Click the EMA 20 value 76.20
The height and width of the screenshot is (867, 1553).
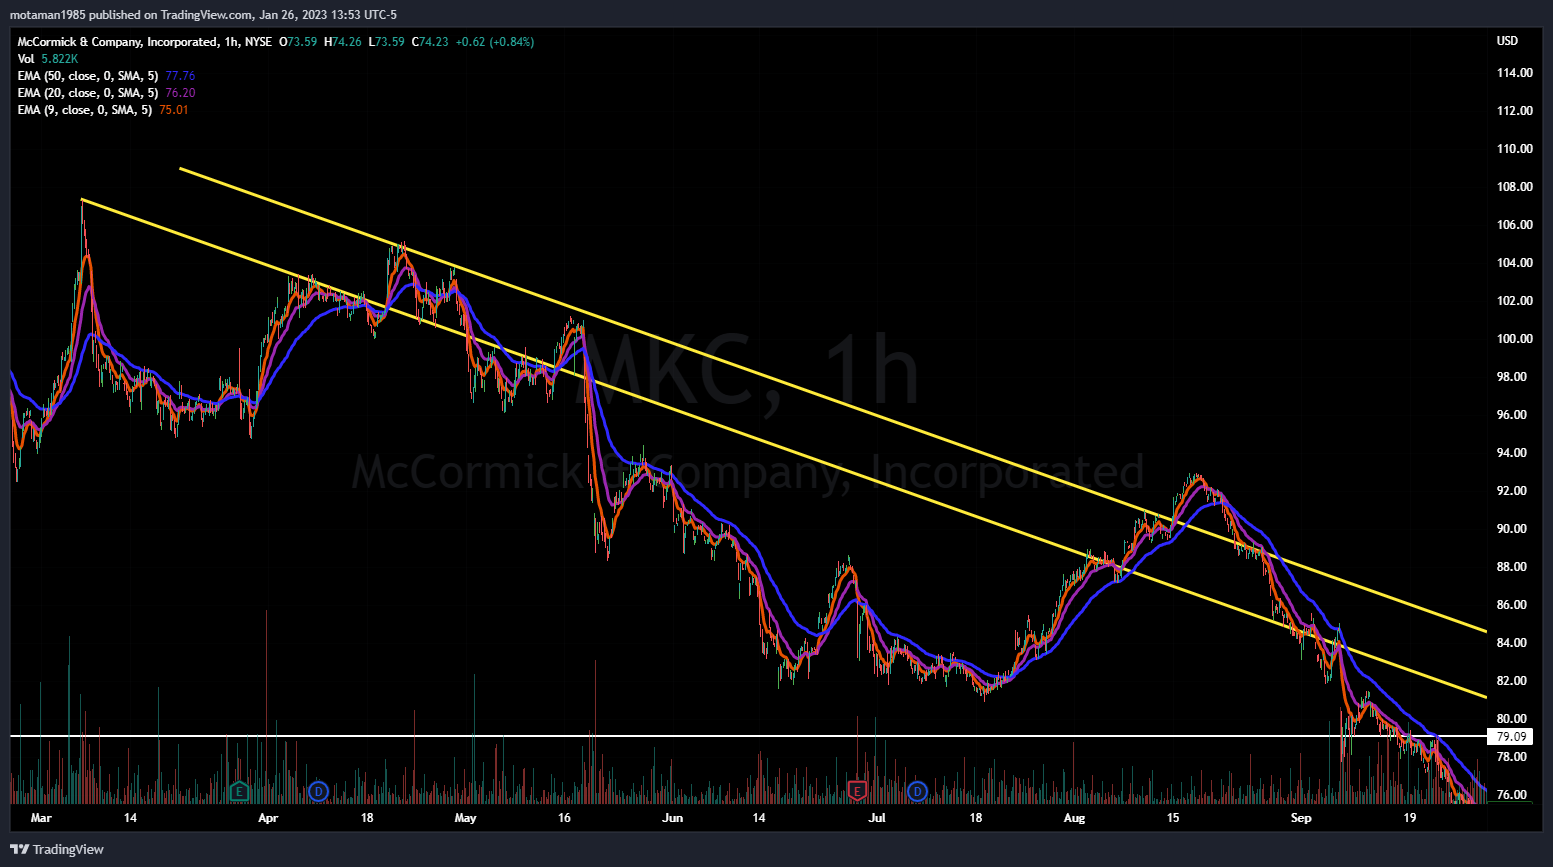click(x=180, y=93)
